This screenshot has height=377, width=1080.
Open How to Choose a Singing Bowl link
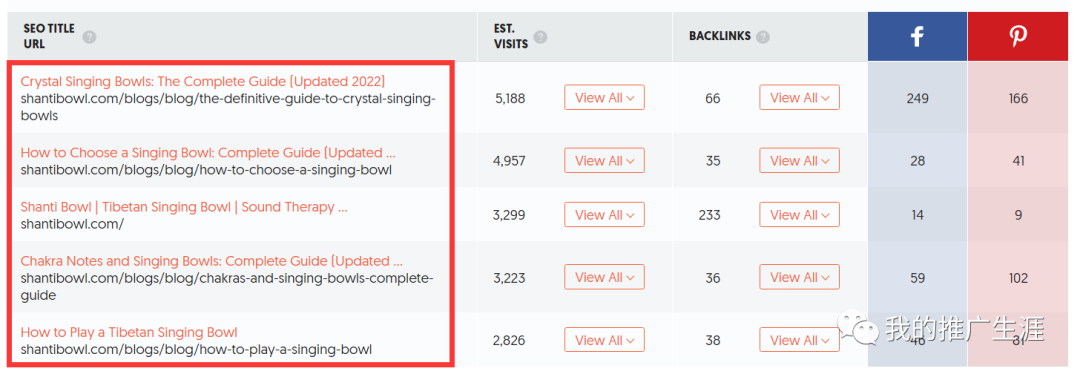[208, 152]
